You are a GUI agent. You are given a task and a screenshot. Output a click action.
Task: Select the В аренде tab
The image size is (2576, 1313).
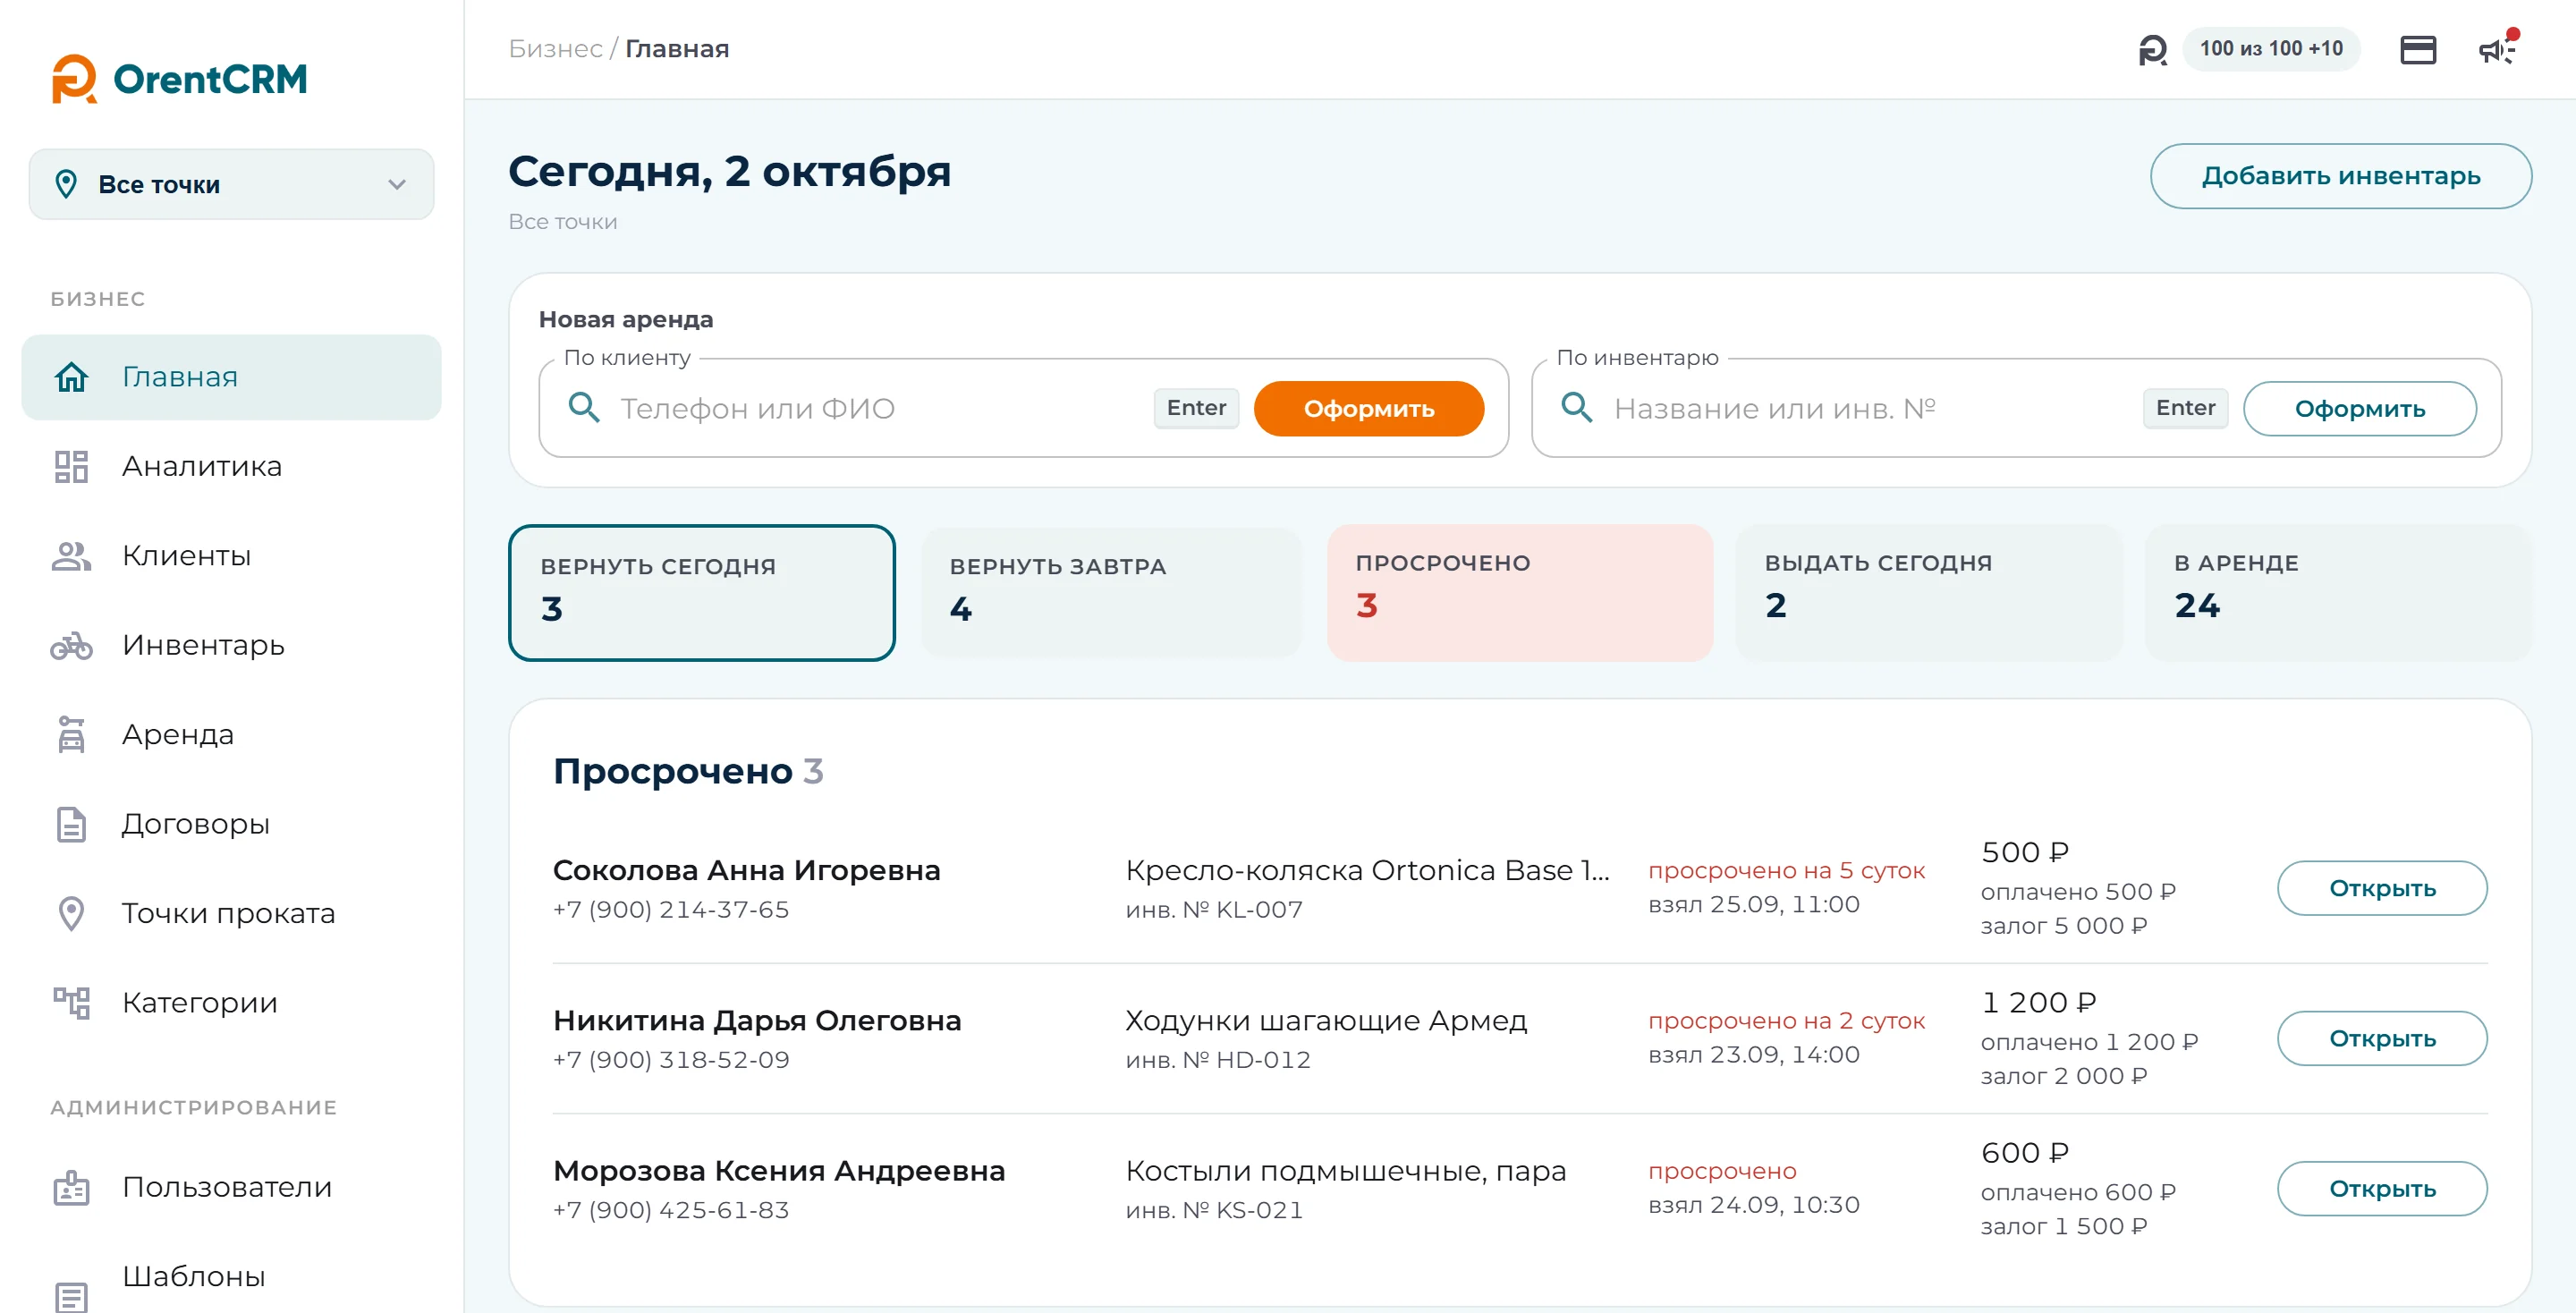tap(2337, 593)
